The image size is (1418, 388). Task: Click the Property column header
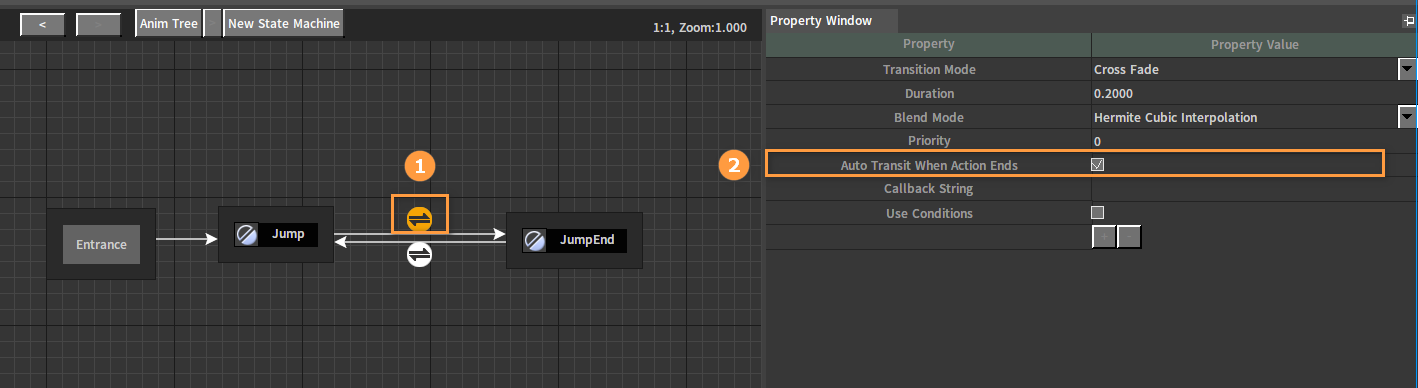coord(928,44)
